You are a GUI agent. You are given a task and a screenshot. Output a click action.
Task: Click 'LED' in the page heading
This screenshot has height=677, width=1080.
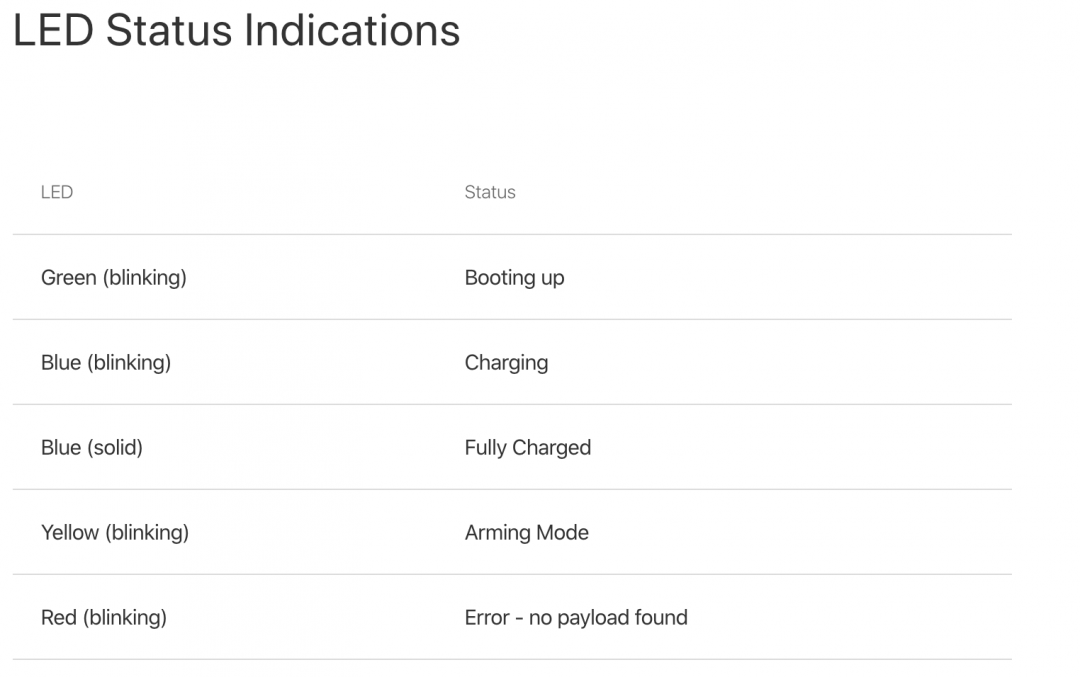52,31
